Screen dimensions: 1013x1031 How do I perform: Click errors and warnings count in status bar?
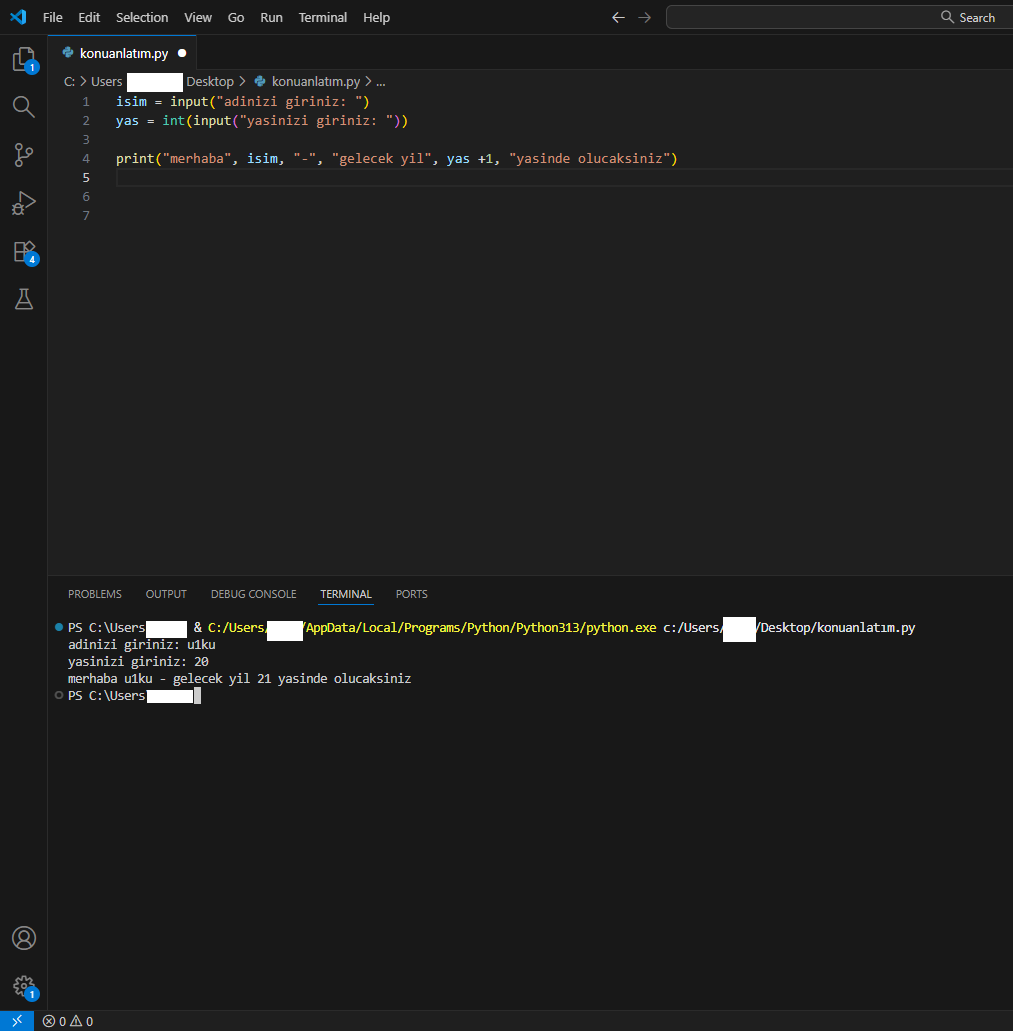click(x=68, y=1021)
